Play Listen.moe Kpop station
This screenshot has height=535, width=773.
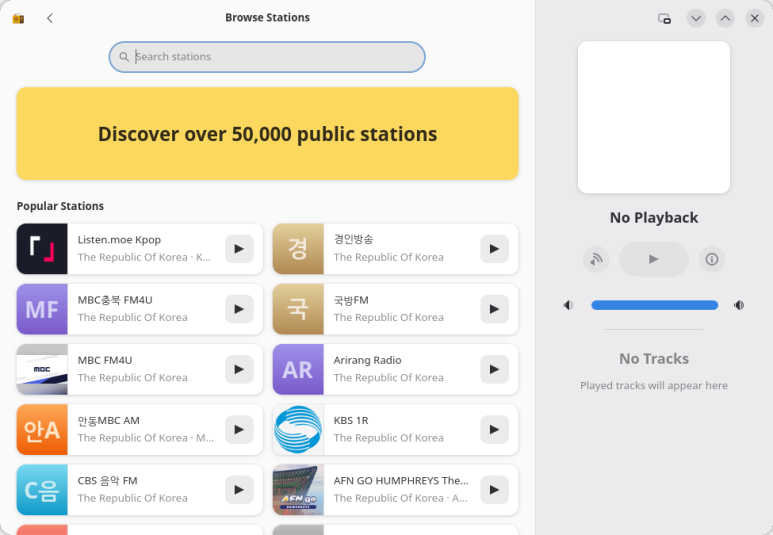[x=239, y=249]
